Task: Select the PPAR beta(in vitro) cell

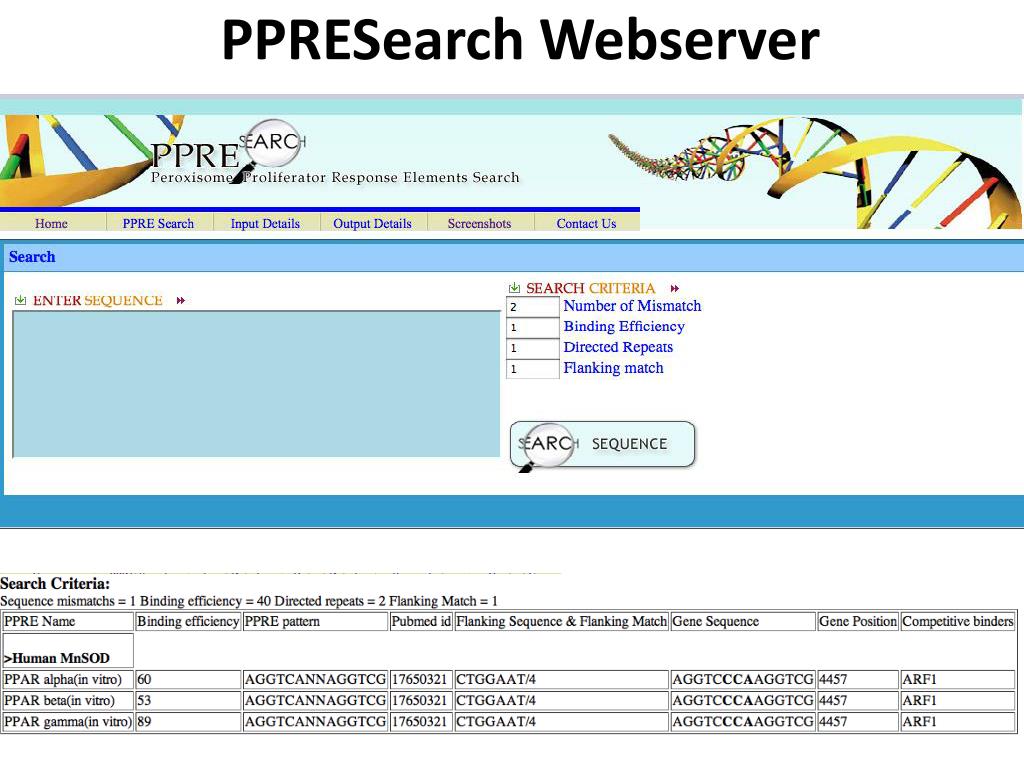Action: pyautogui.click(x=68, y=701)
